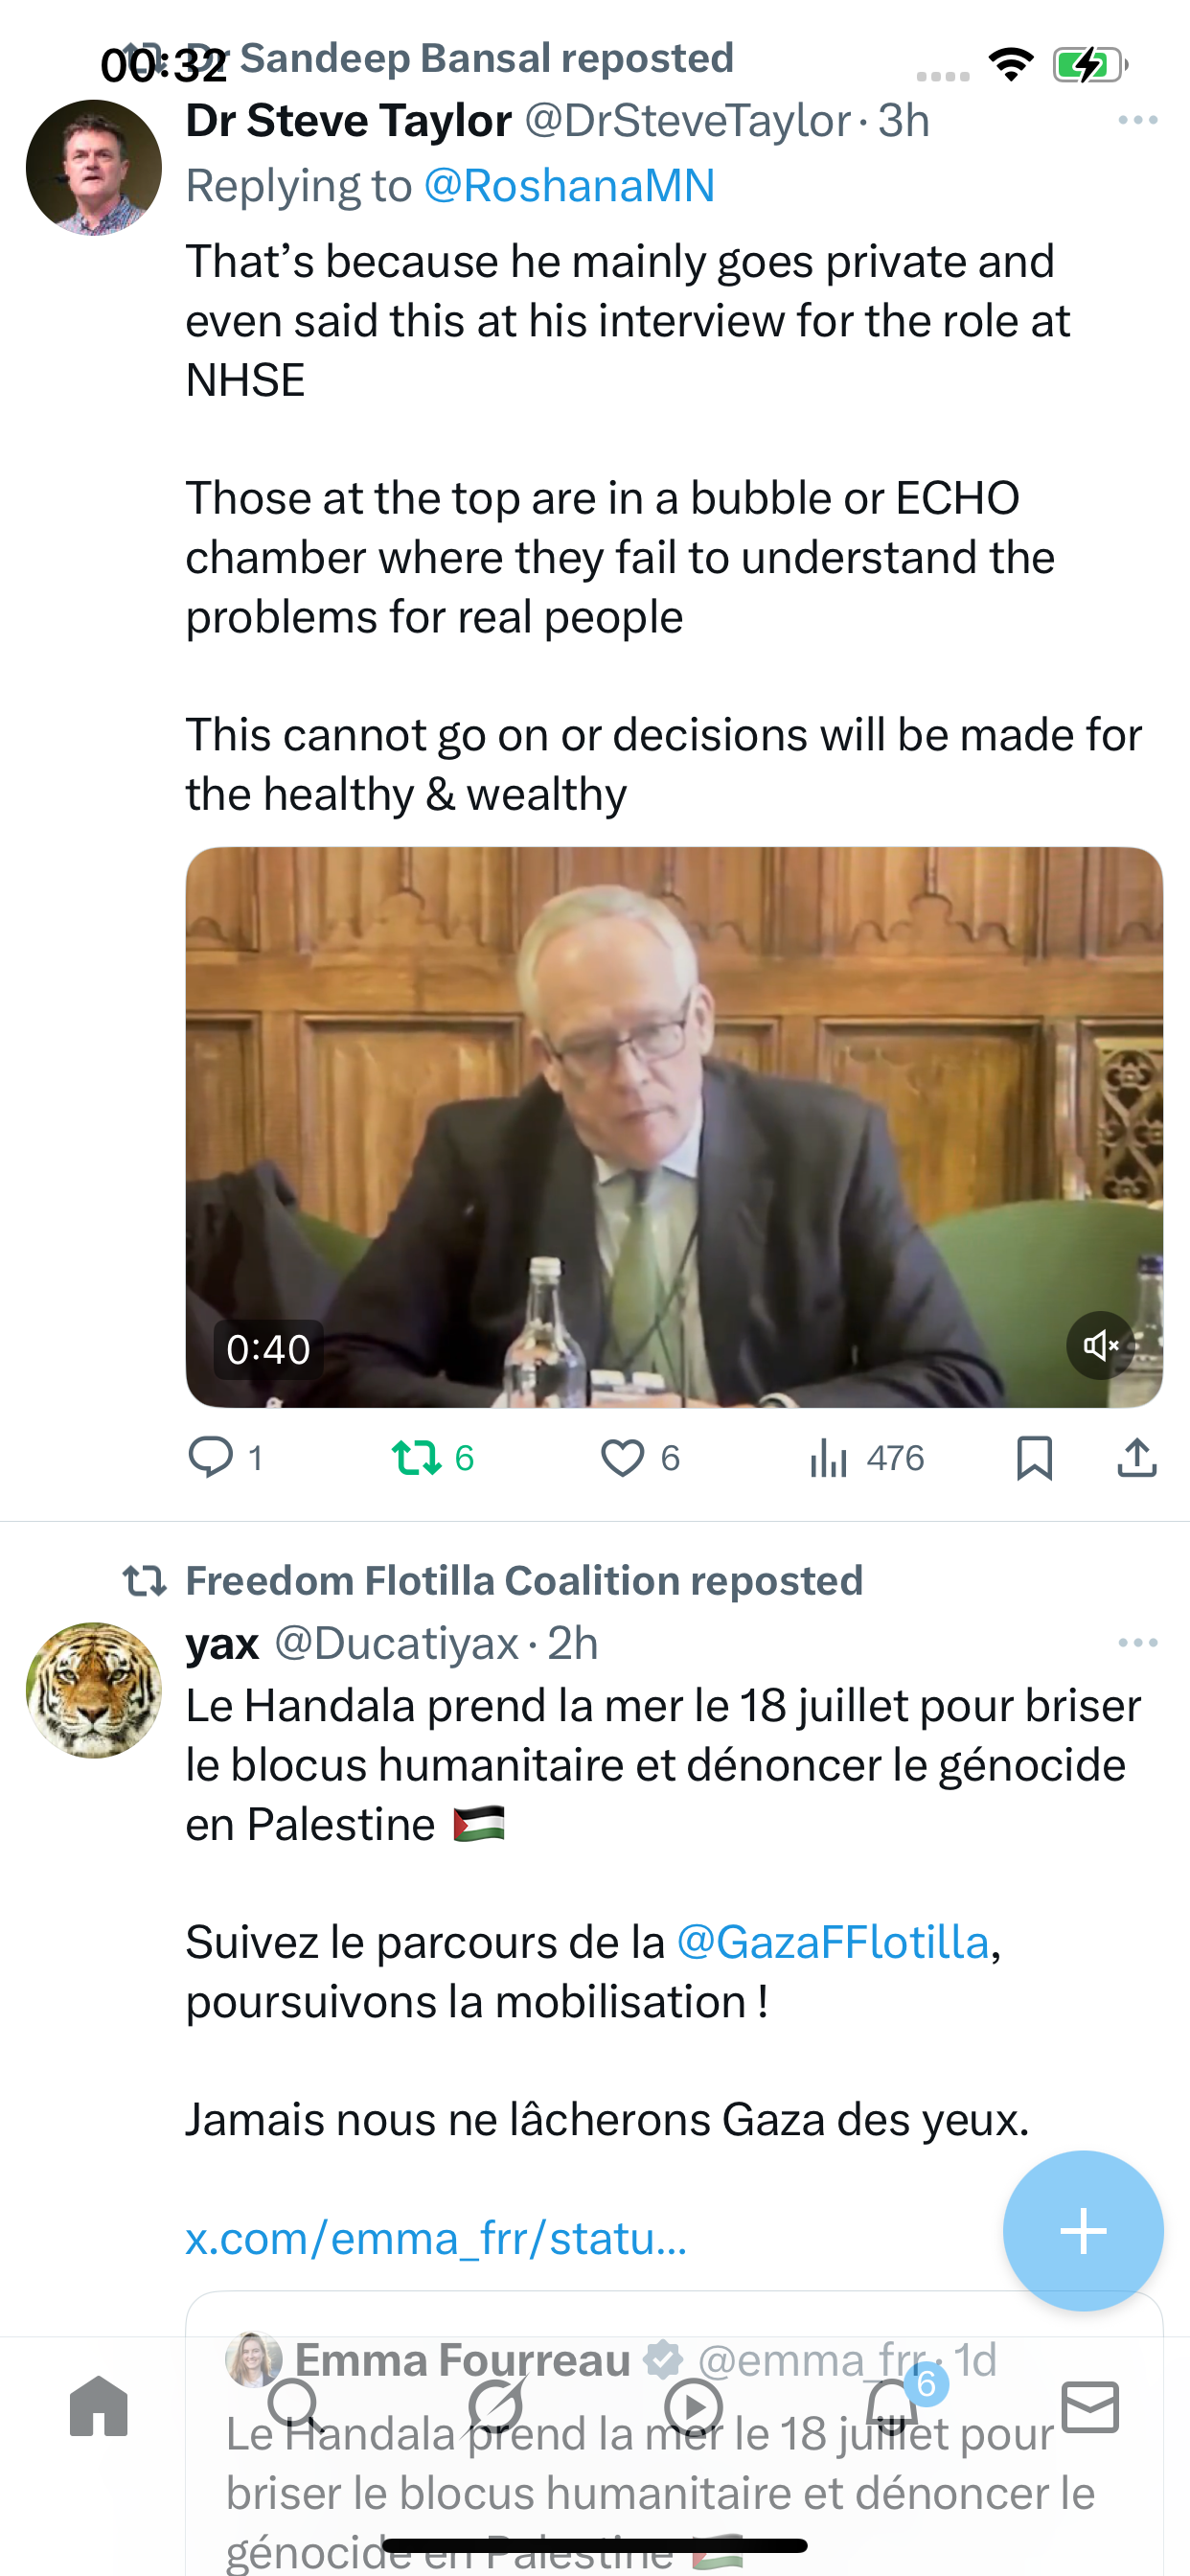Reply to Dr Steve Taylor's post
1190x2576 pixels.
pyautogui.click(x=226, y=1458)
